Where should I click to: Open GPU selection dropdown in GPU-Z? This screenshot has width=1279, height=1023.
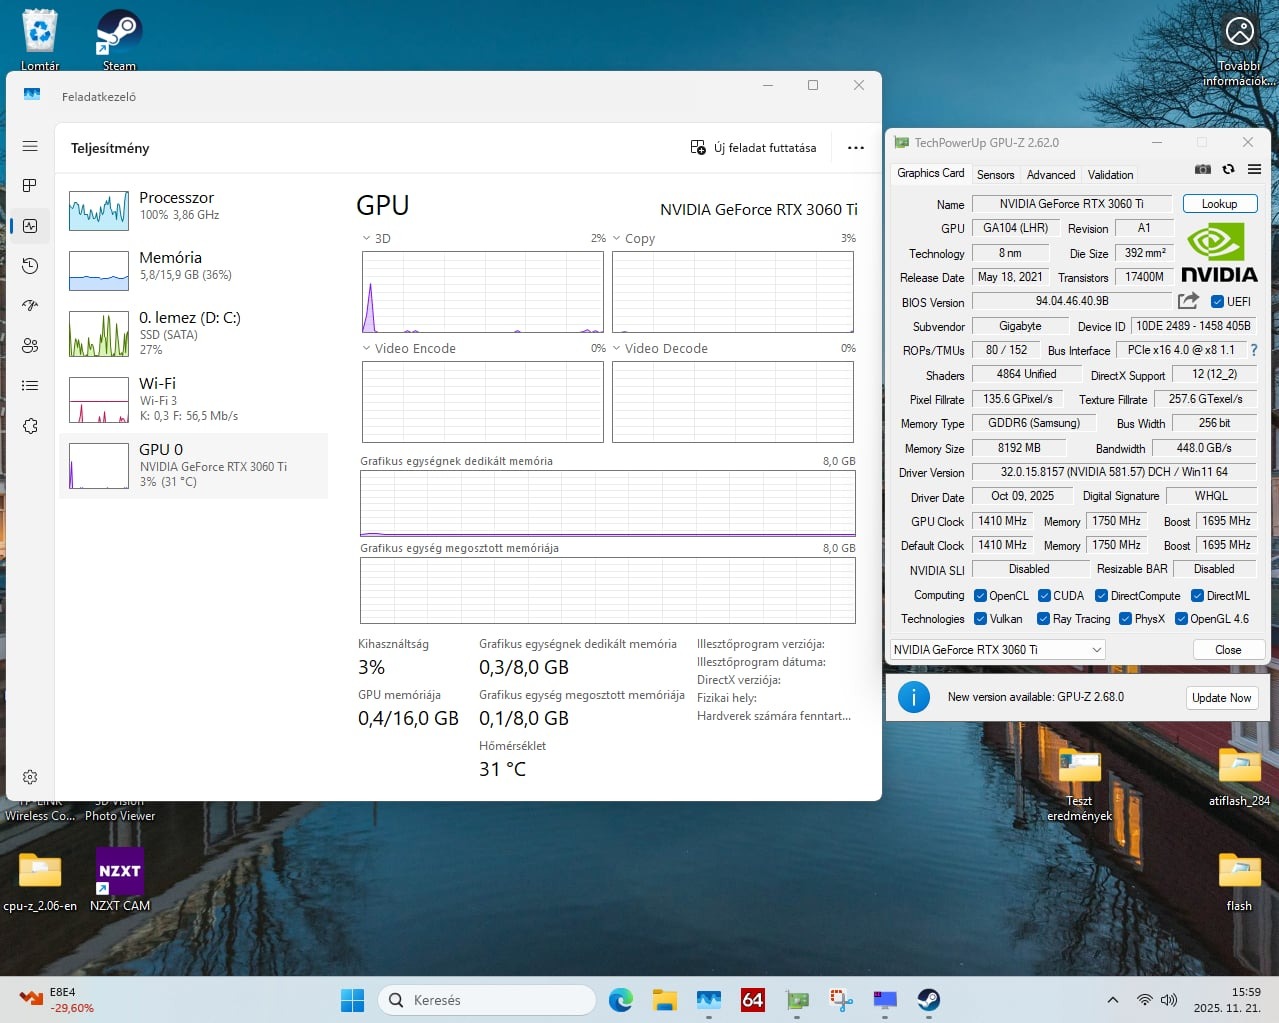point(997,649)
